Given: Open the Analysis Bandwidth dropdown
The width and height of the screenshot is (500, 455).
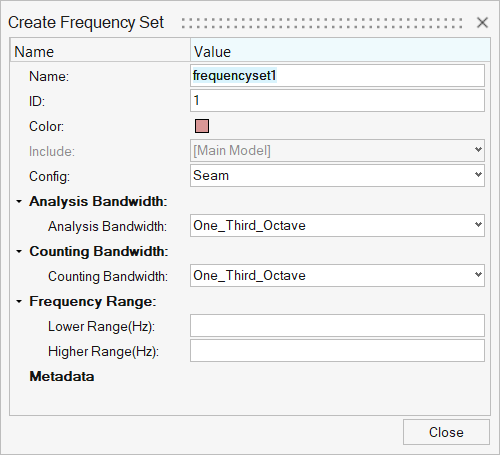Looking at the screenshot, I should [x=337, y=226].
